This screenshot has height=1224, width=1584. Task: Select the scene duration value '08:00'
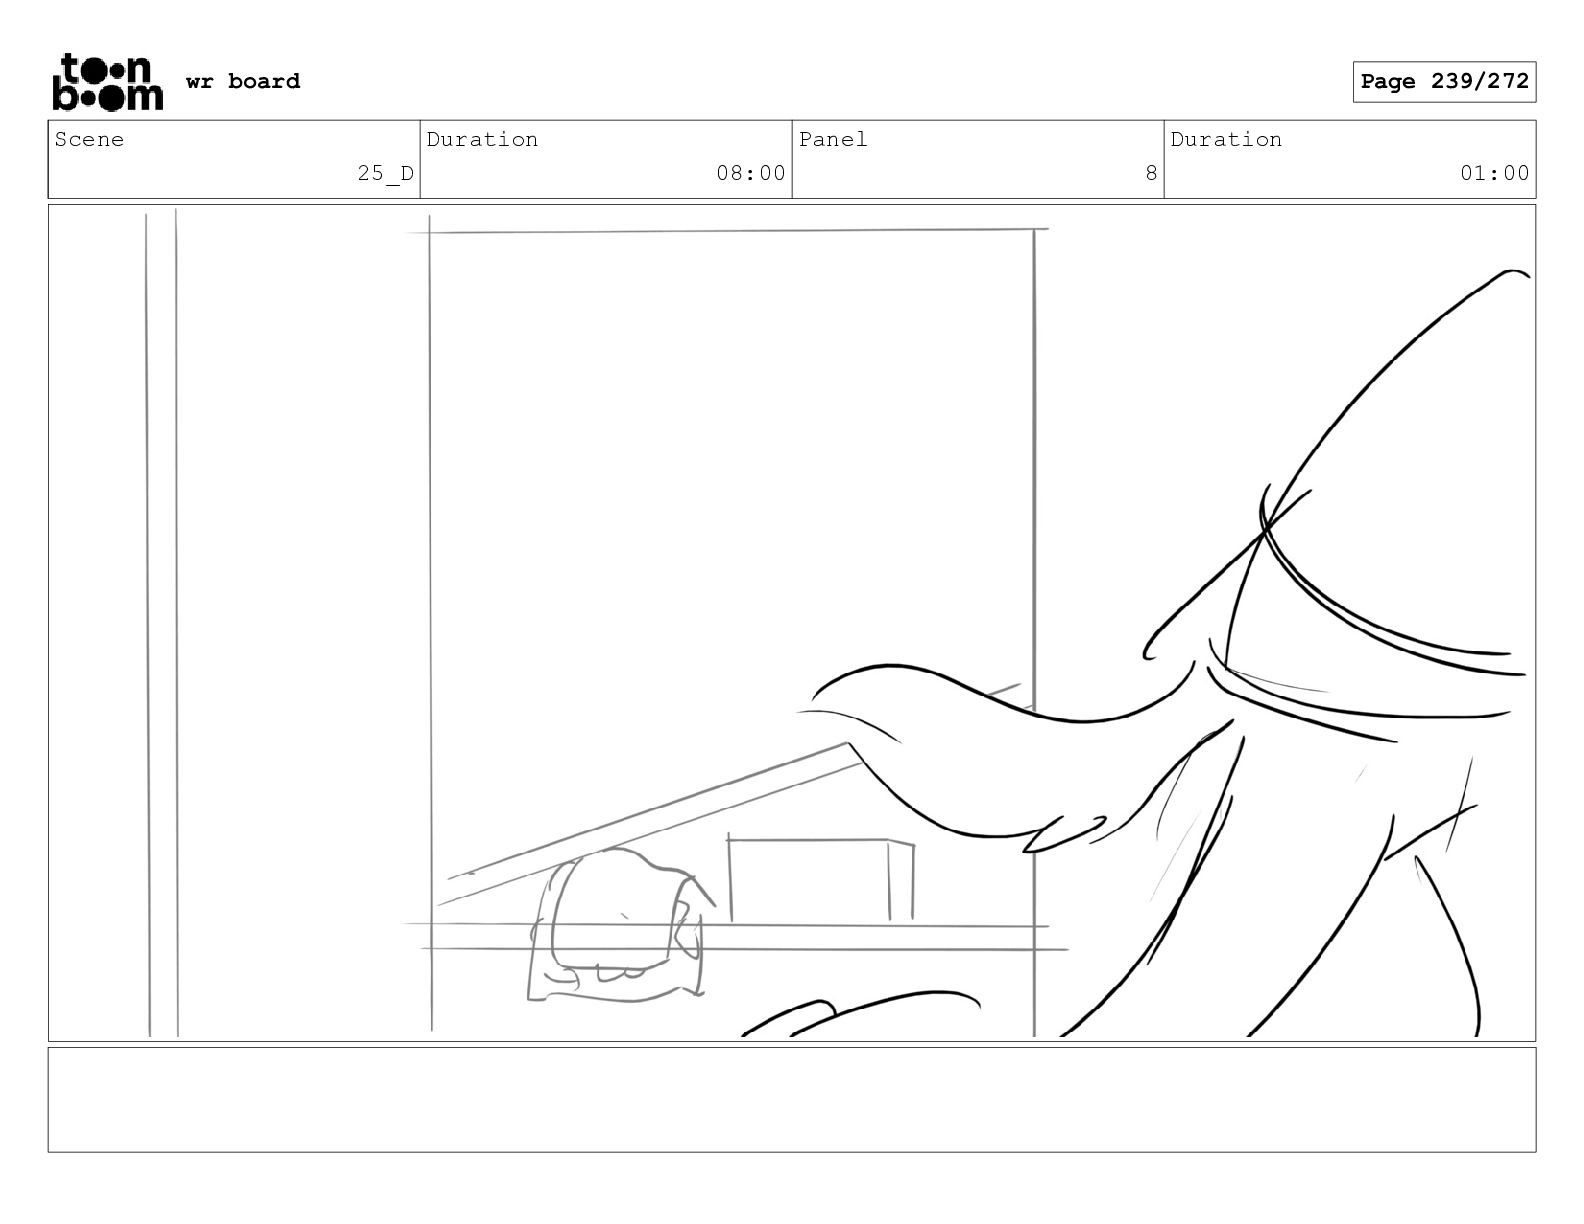751,173
